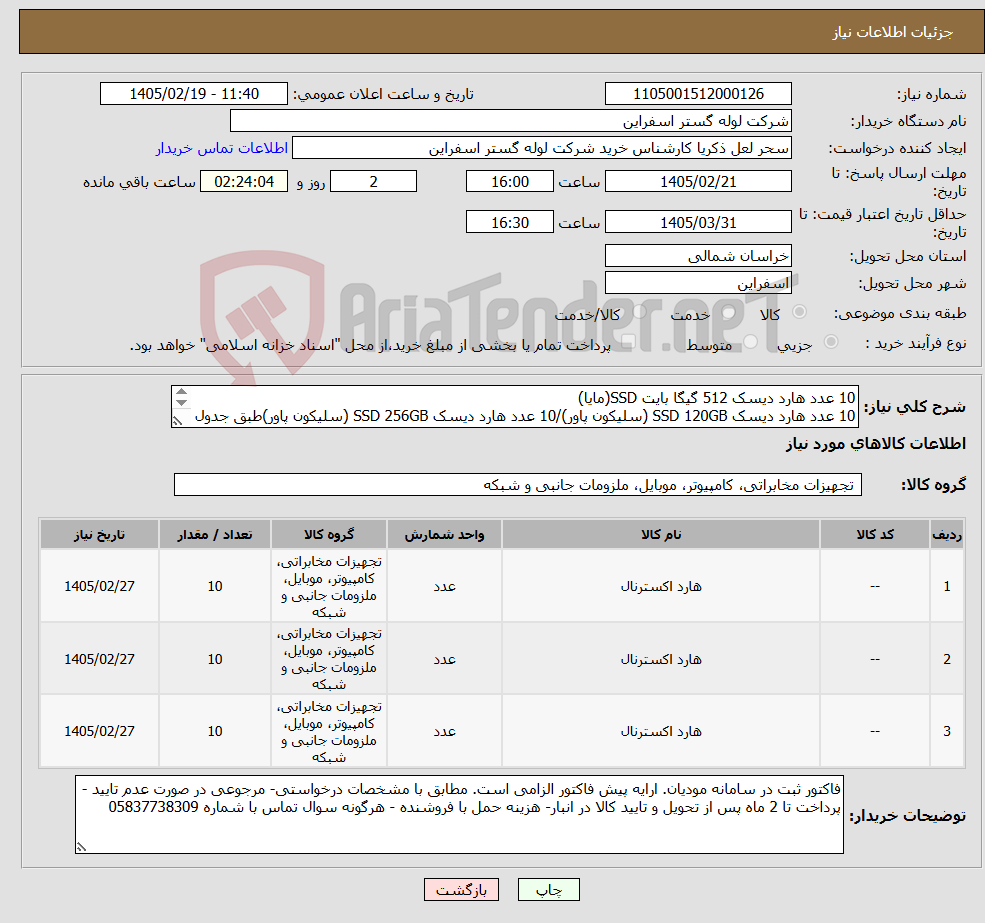The width and height of the screenshot is (985, 923).
Task: Click the request creator field سحر لعل ذکریا
Action: (541, 148)
